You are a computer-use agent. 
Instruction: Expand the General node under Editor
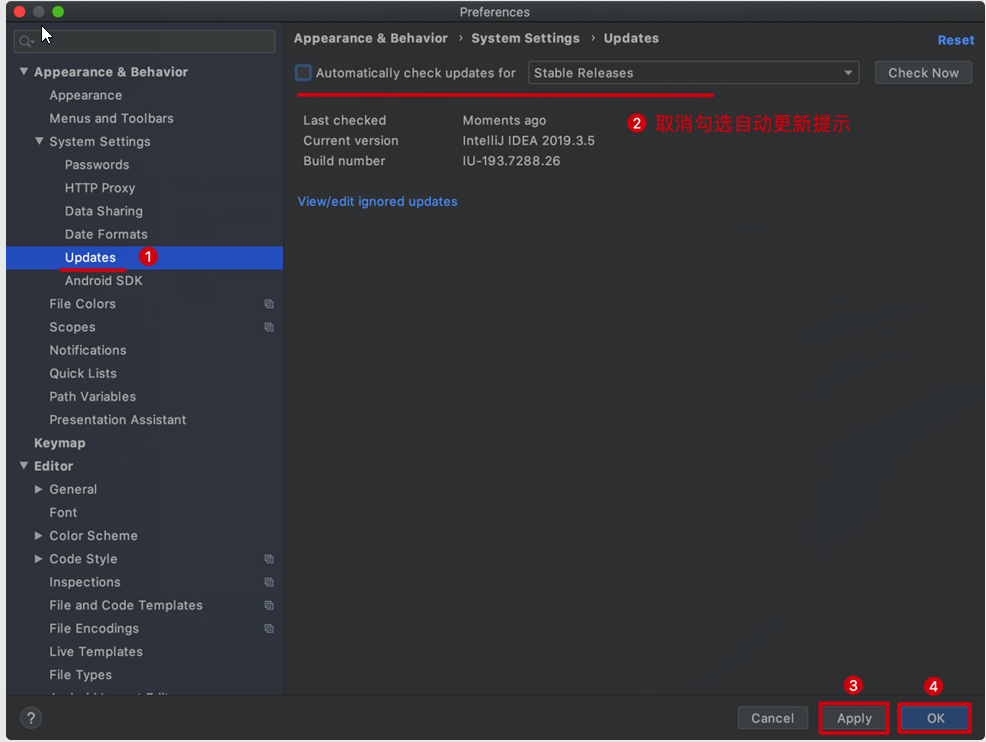tap(39, 489)
